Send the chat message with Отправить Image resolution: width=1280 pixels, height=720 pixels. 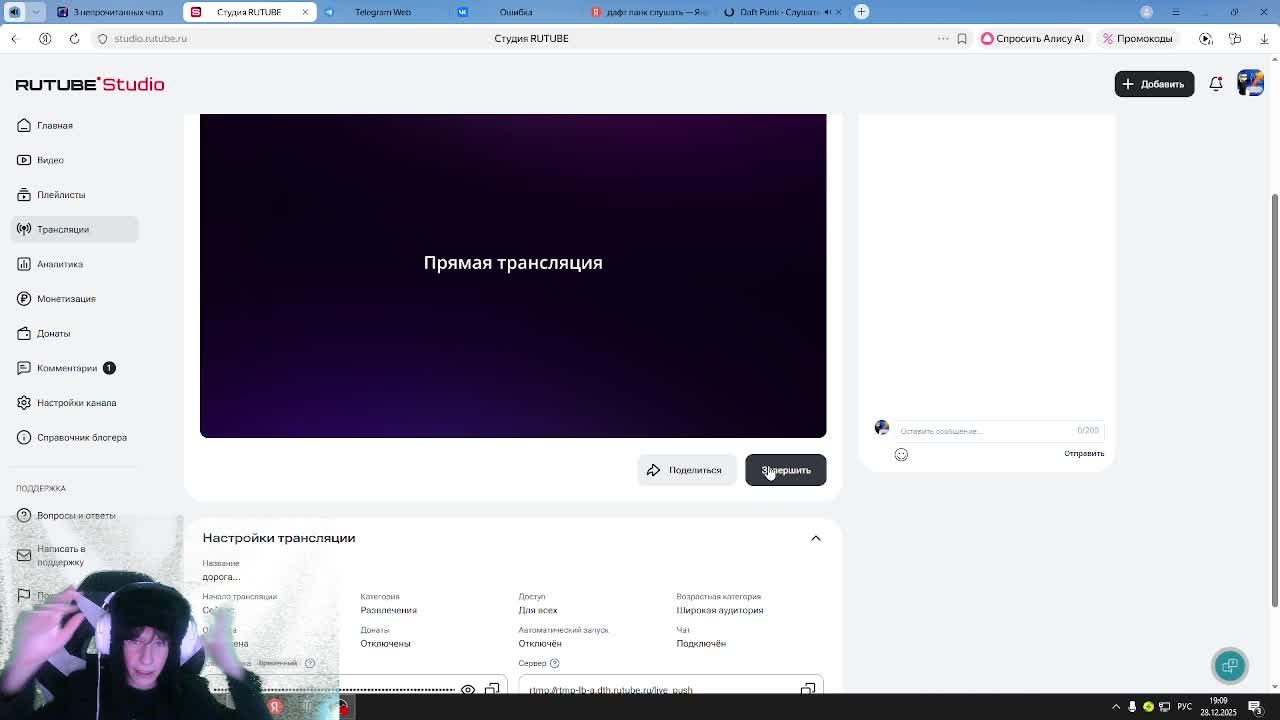pyautogui.click(x=1084, y=454)
